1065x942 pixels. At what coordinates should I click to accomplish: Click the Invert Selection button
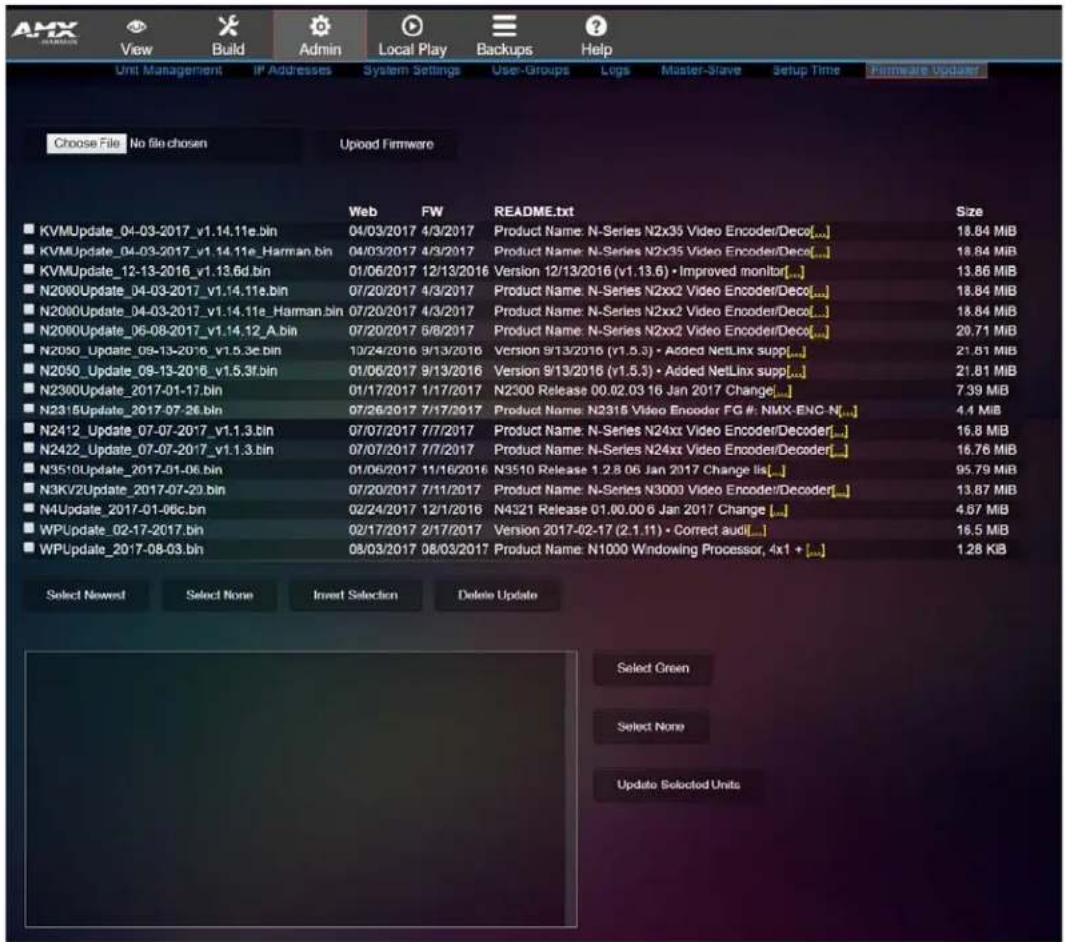click(355, 595)
